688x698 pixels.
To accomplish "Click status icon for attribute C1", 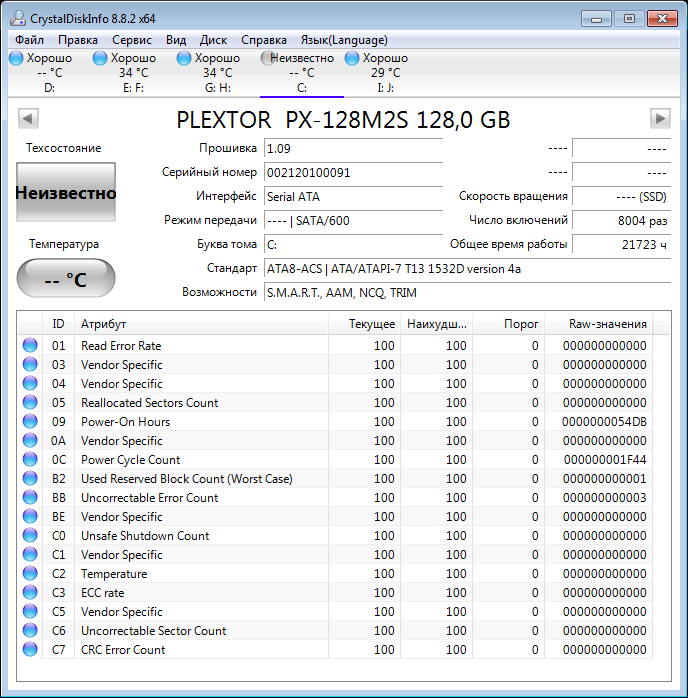I will tap(30, 554).
